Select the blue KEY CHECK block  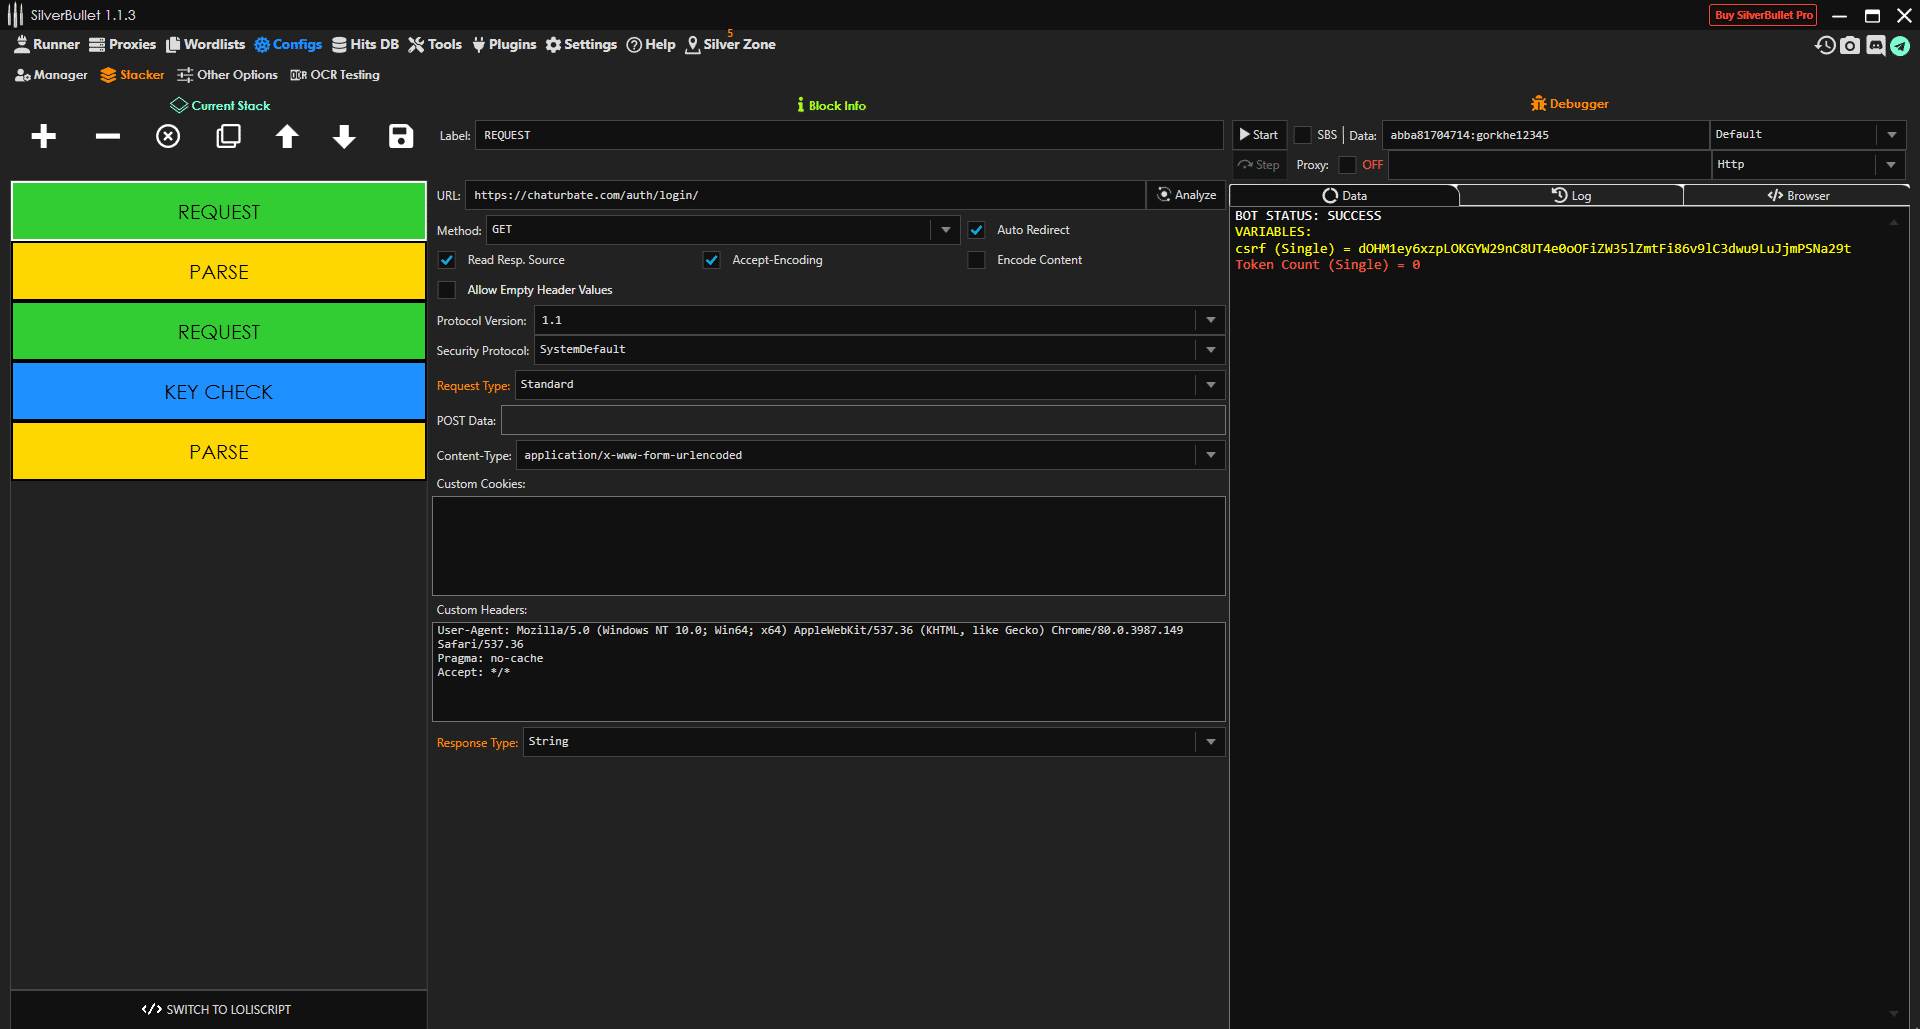pyautogui.click(x=219, y=392)
